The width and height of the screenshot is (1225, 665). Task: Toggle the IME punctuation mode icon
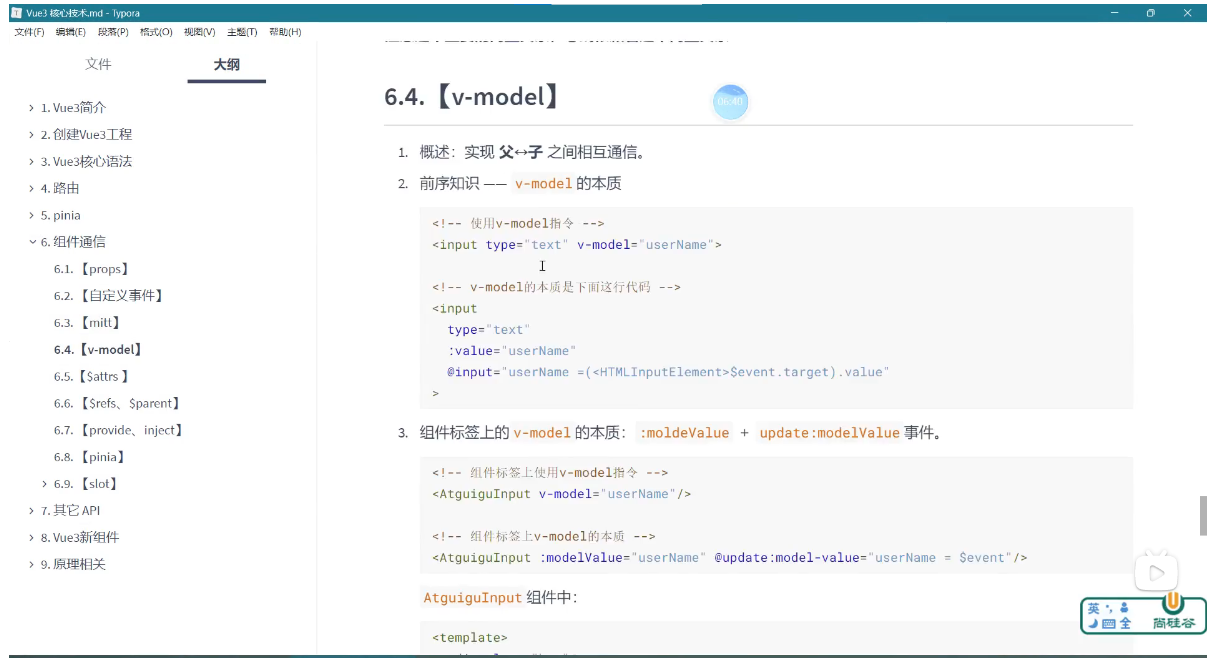click(x=1109, y=608)
